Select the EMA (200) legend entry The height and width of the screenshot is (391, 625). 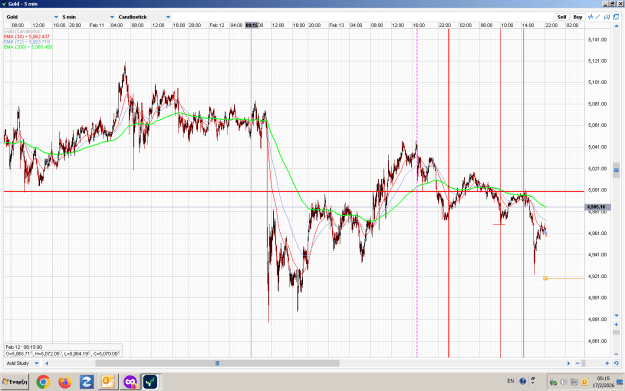[x=28, y=47]
